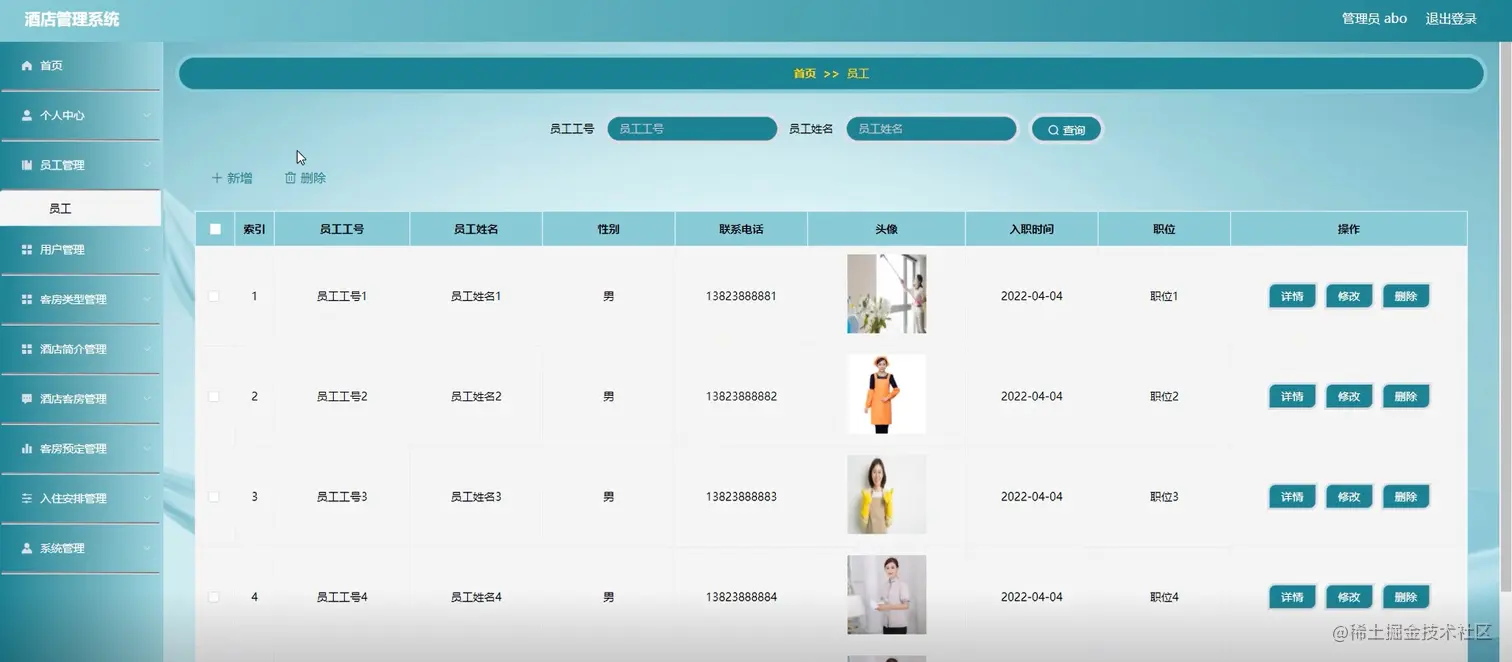This screenshot has width=1512, height=662.
Task: Click the person icon beside 个人中心
Action: click(x=27, y=116)
